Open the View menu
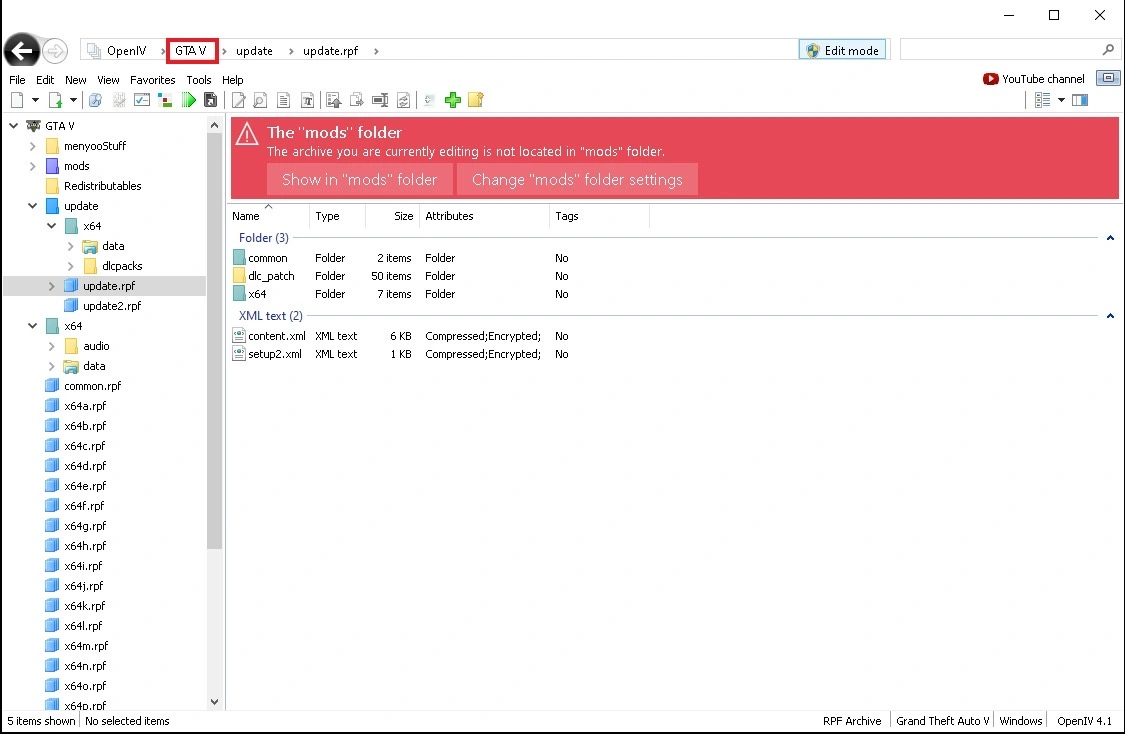The image size is (1125, 734). click(108, 80)
